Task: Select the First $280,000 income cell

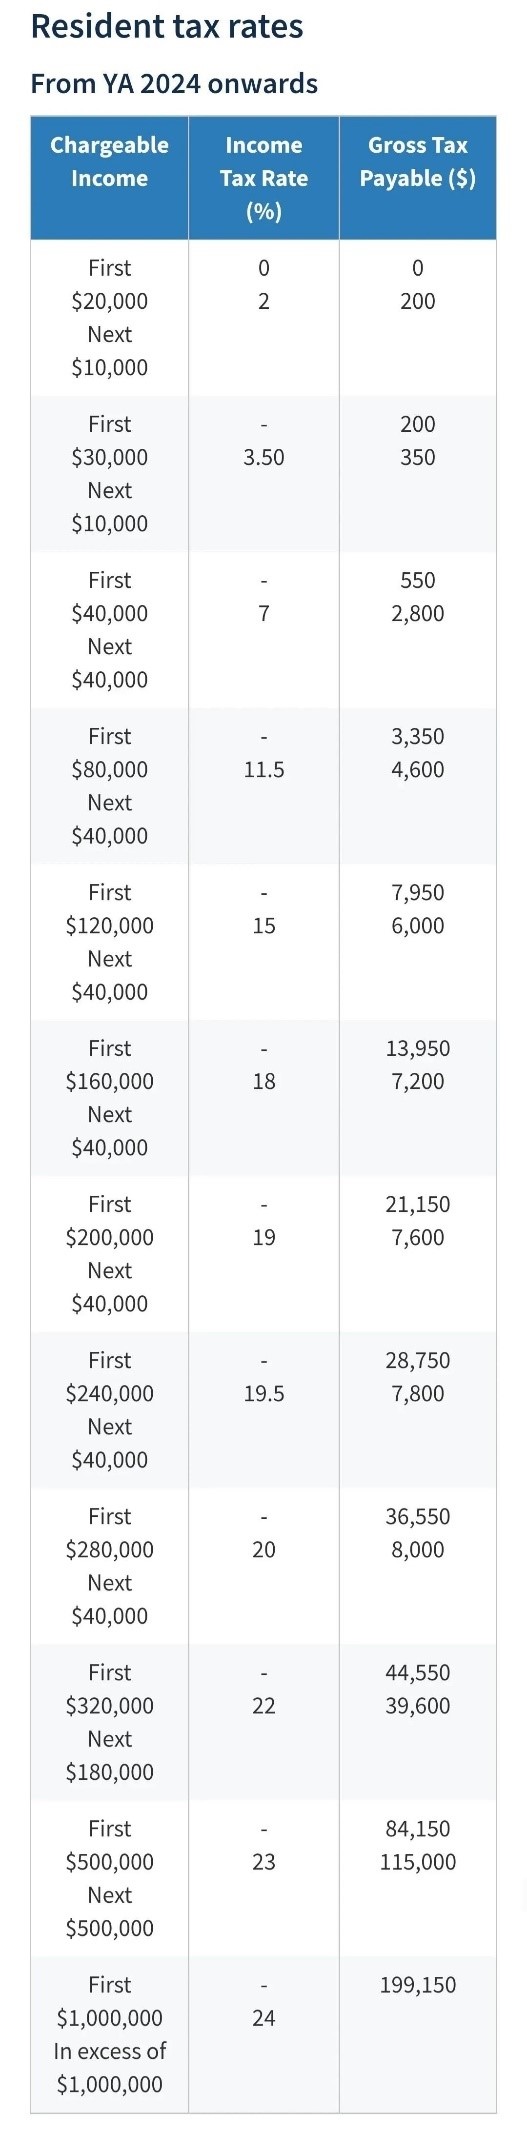Action: click(x=109, y=1533)
